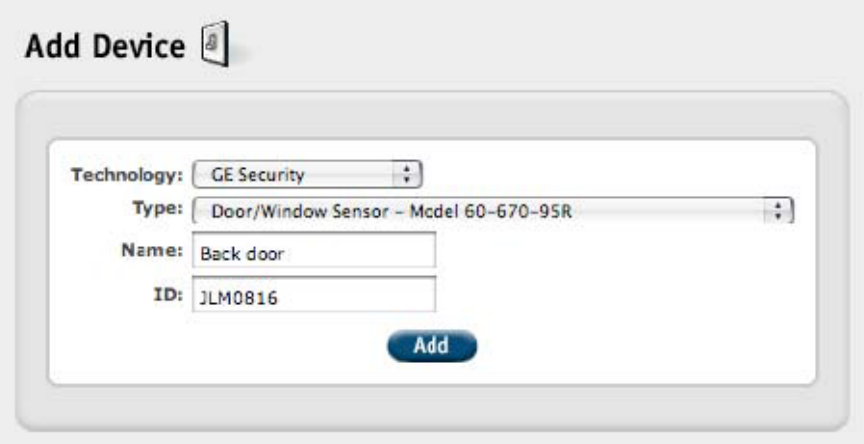The width and height of the screenshot is (864, 444).
Task: Click the blue Add button
Action: click(x=432, y=346)
